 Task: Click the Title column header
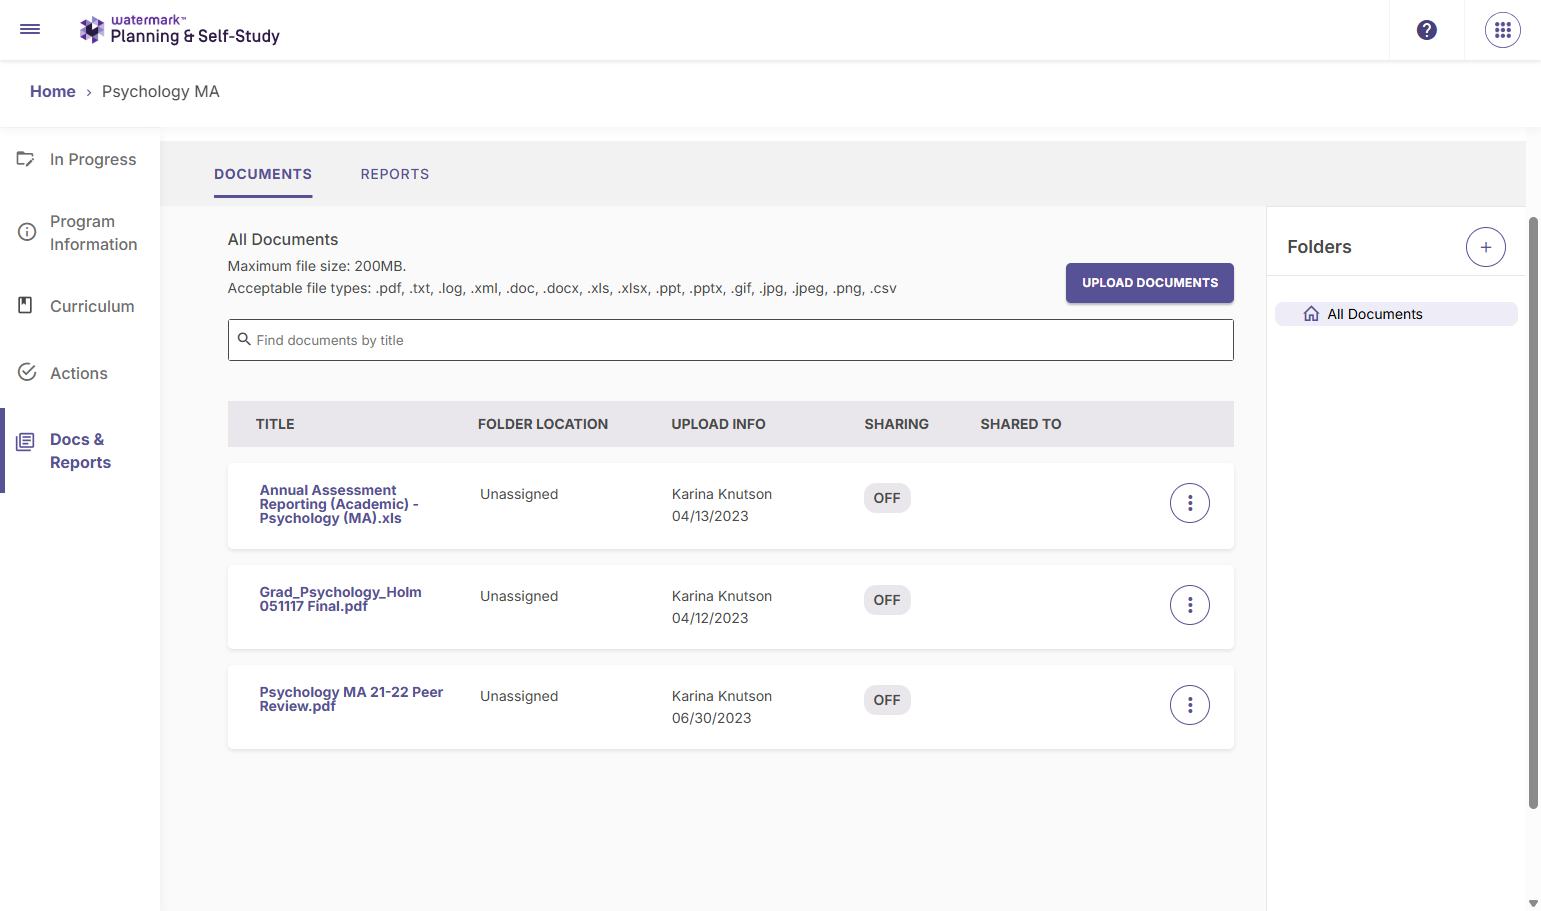pyautogui.click(x=275, y=424)
